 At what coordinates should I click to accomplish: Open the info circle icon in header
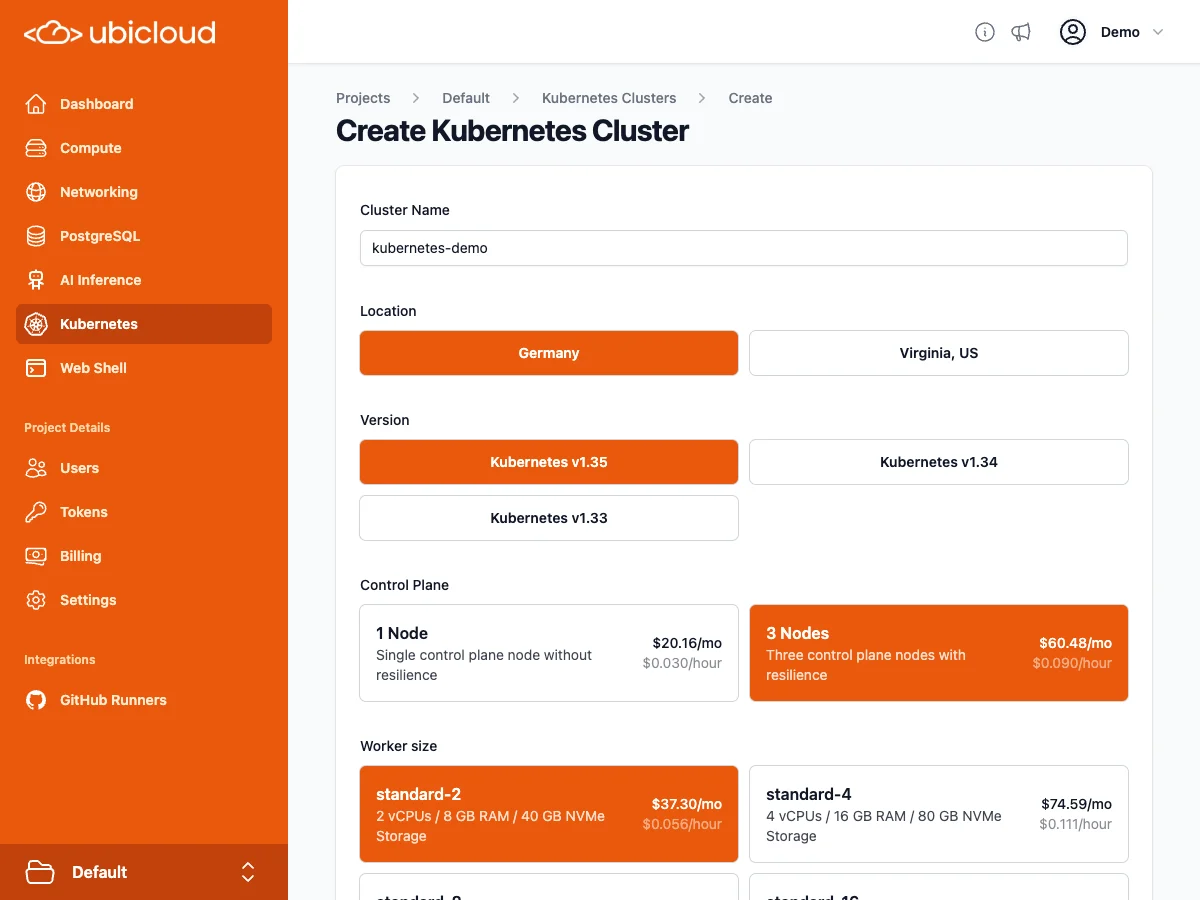coord(985,32)
